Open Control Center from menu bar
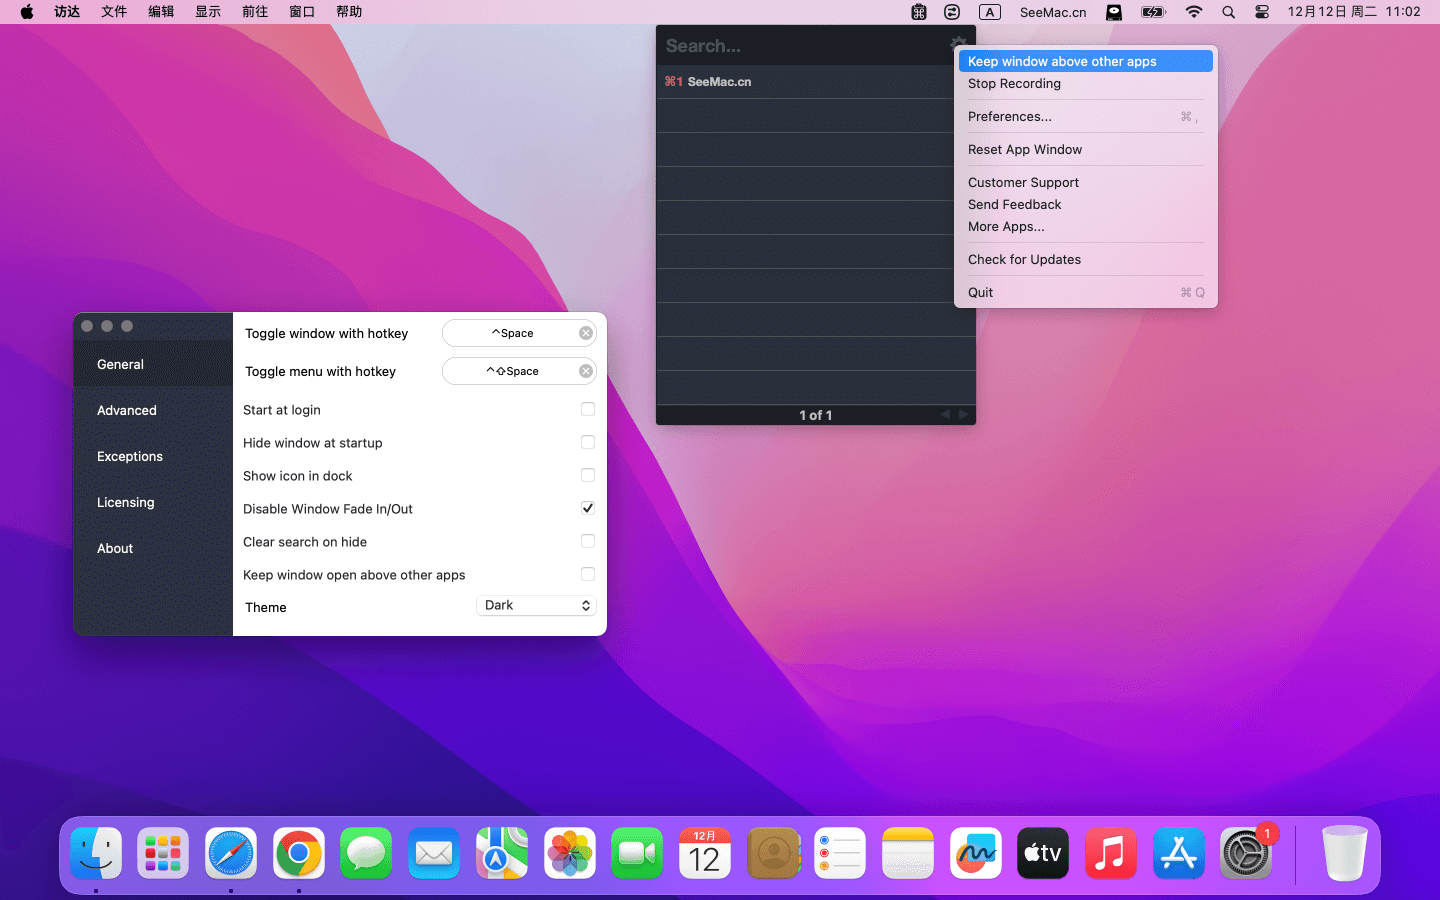The image size is (1440, 900). pos(1262,12)
